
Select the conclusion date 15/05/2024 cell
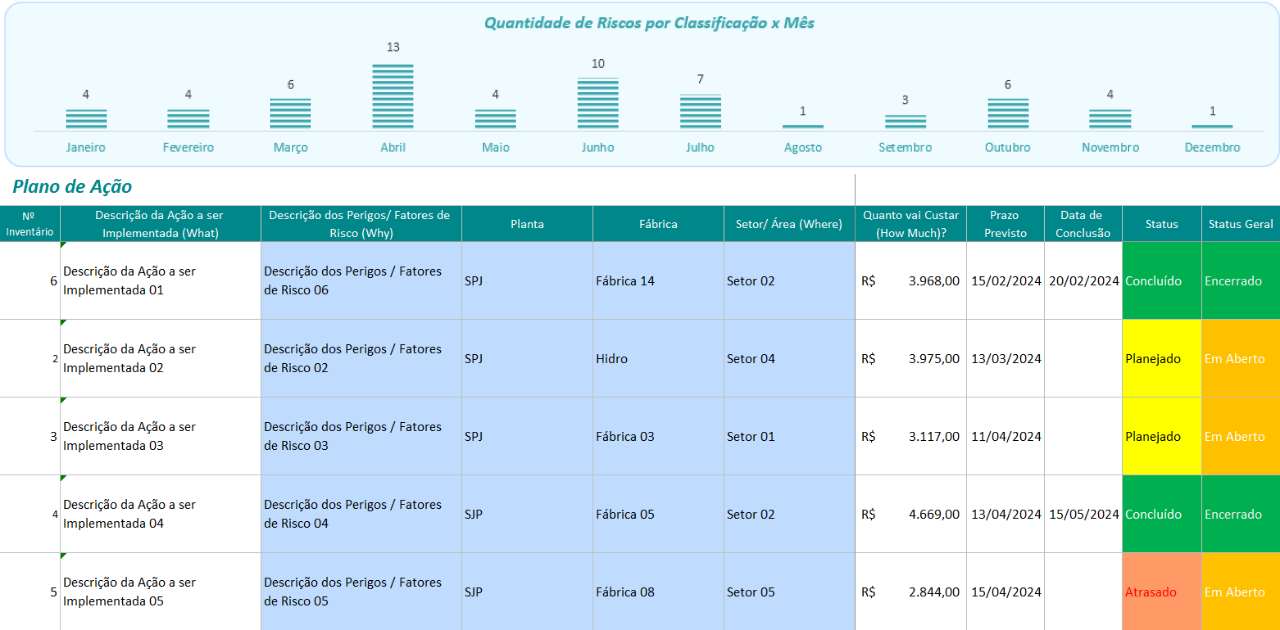pos(1083,515)
